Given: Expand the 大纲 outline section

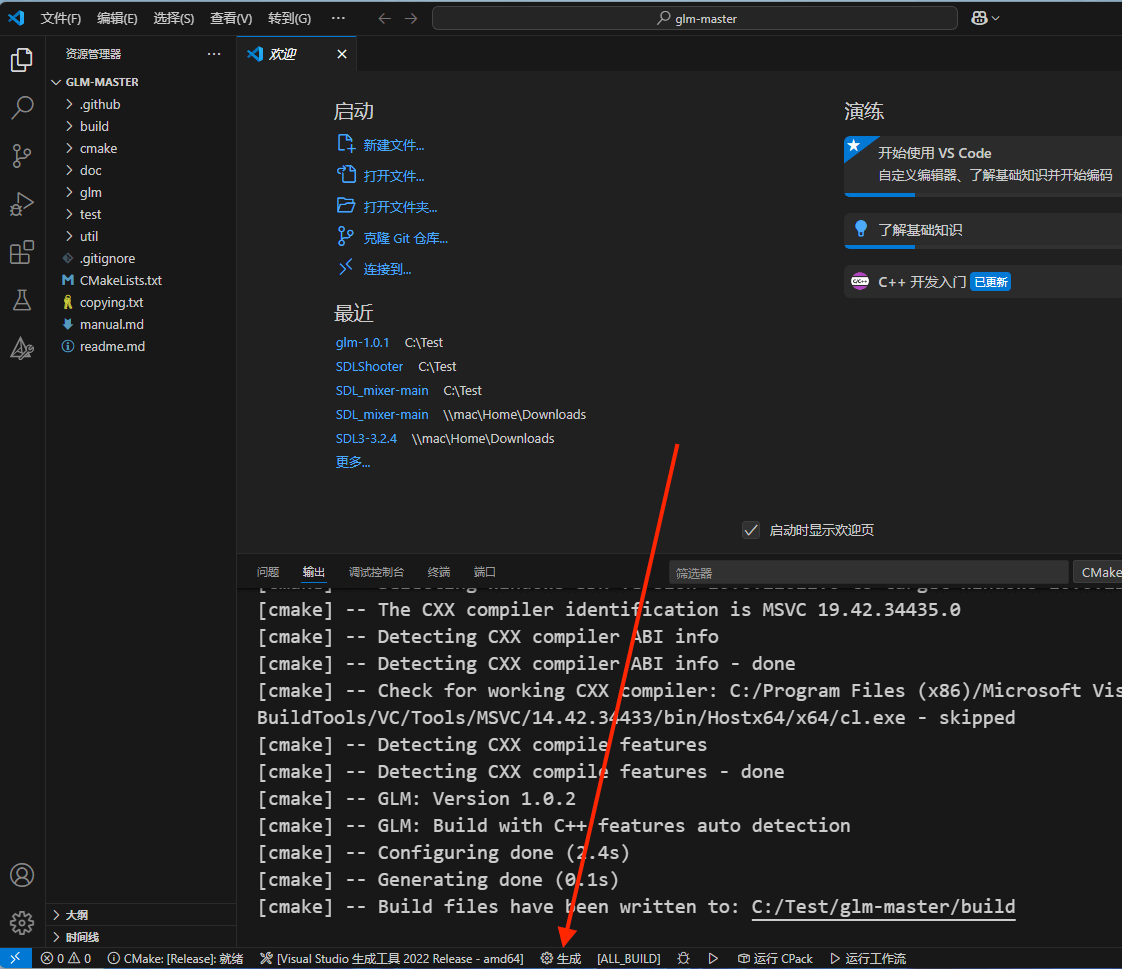Looking at the screenshot, I should pyautogui.click(x=76, y=915).
